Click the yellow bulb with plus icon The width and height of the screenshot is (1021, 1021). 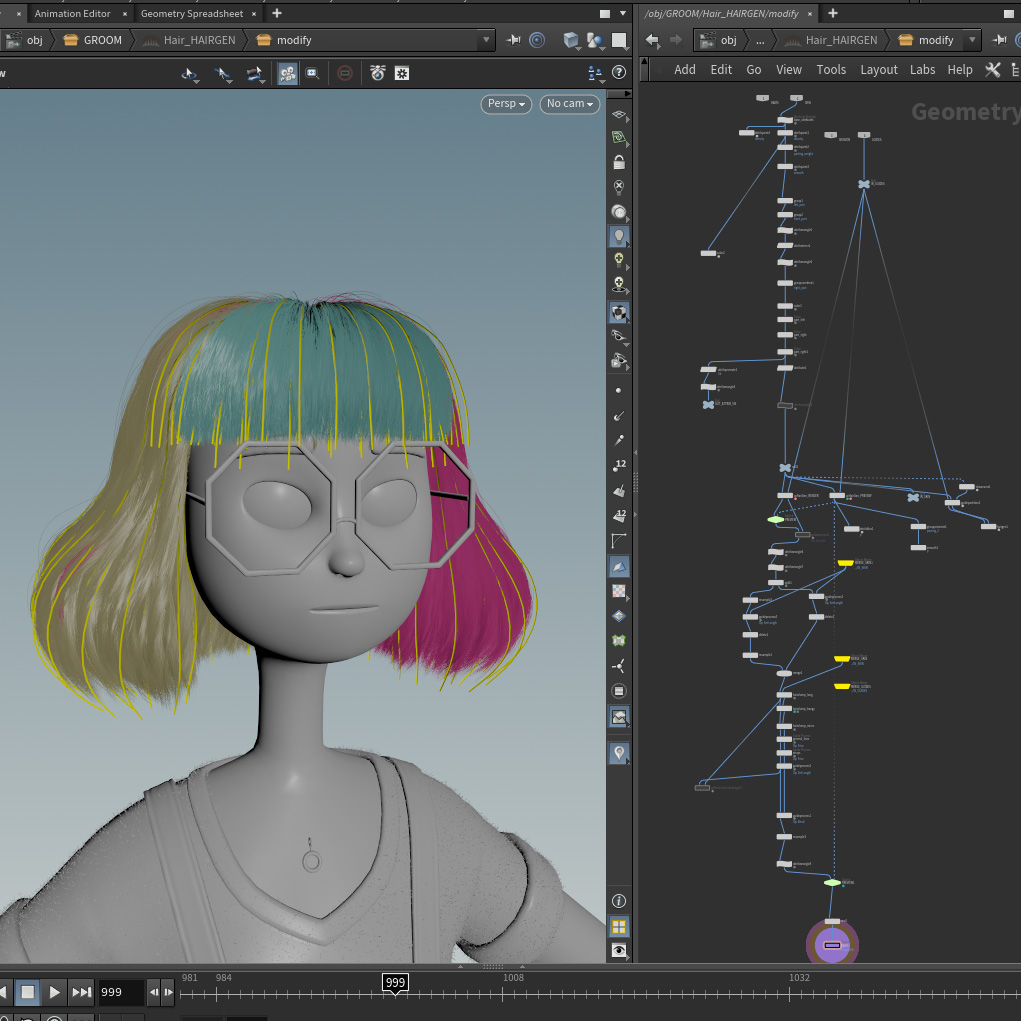click(619, 260)
